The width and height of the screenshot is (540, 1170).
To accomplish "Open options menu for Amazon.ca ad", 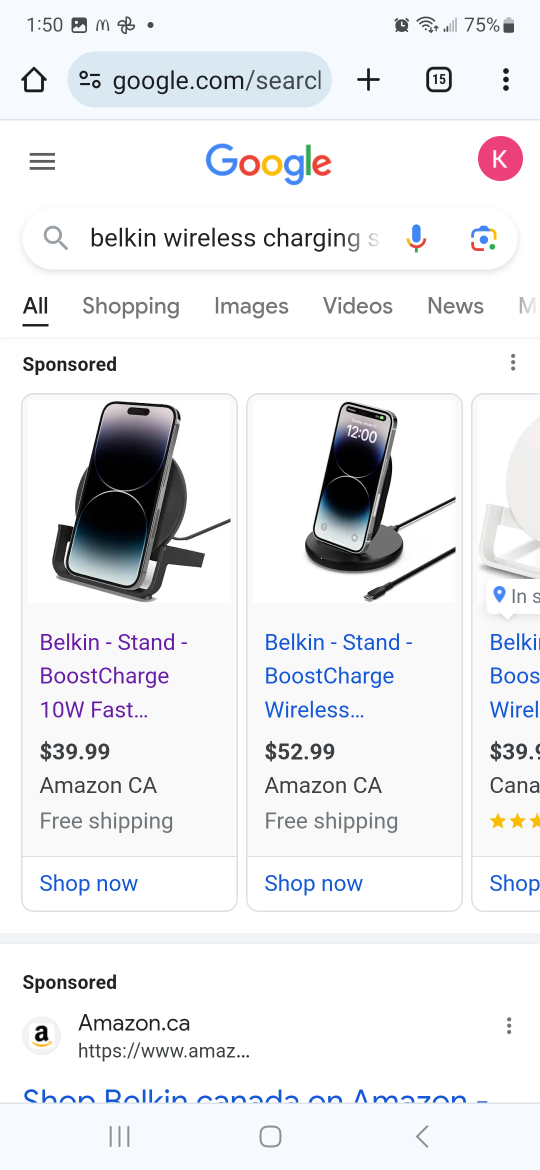I will tap(509, 1026).
